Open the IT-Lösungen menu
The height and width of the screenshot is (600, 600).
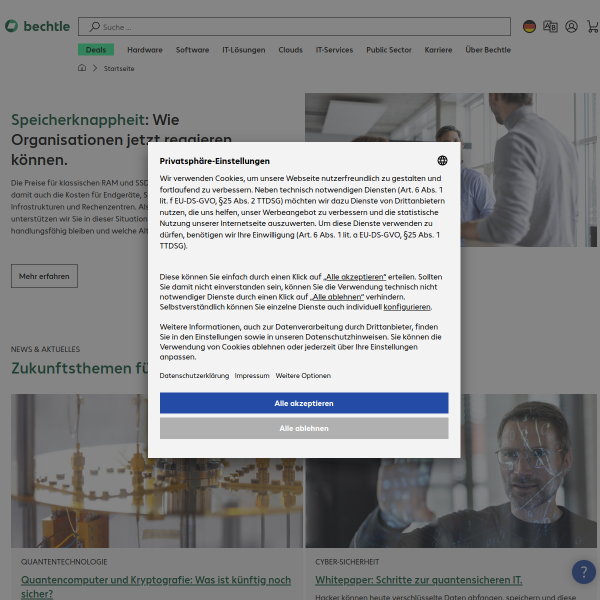click(244, 50)
